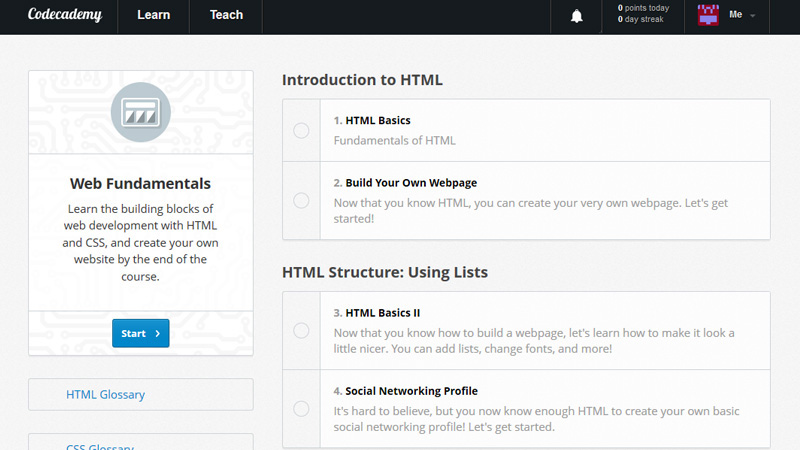The height and width of the screenshot is (450, 800).
Task: Select the Social Networking Profile circle
Action: (301, 409)
